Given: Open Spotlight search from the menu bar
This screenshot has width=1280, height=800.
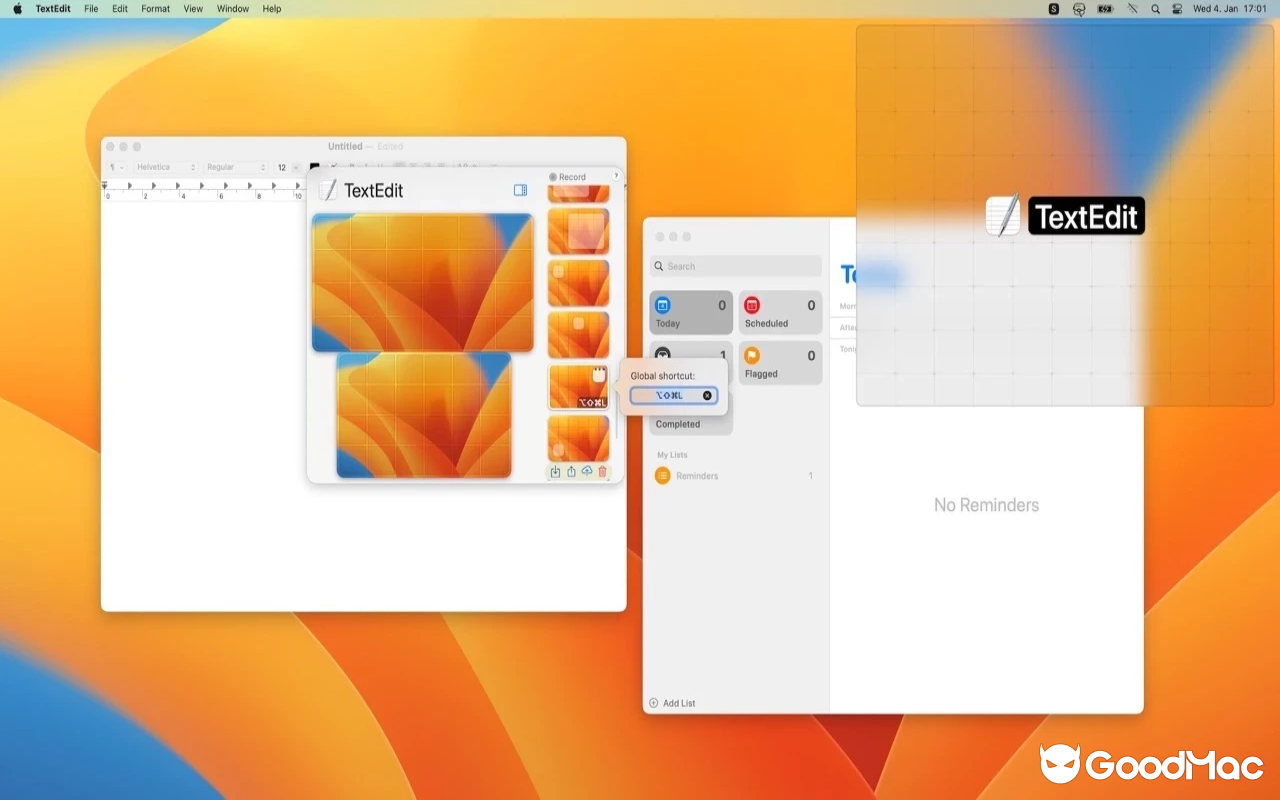Looking at the screenshot, I should [x=1153, y=9].
